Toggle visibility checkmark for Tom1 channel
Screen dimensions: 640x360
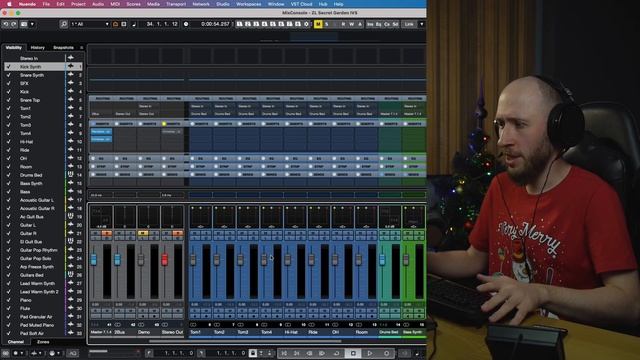point(9,109)
